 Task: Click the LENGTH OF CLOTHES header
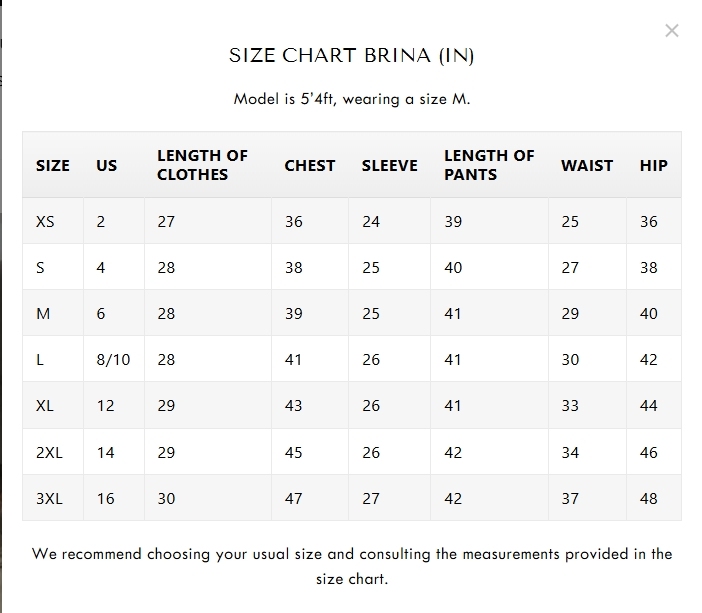[x=202, y=165]
